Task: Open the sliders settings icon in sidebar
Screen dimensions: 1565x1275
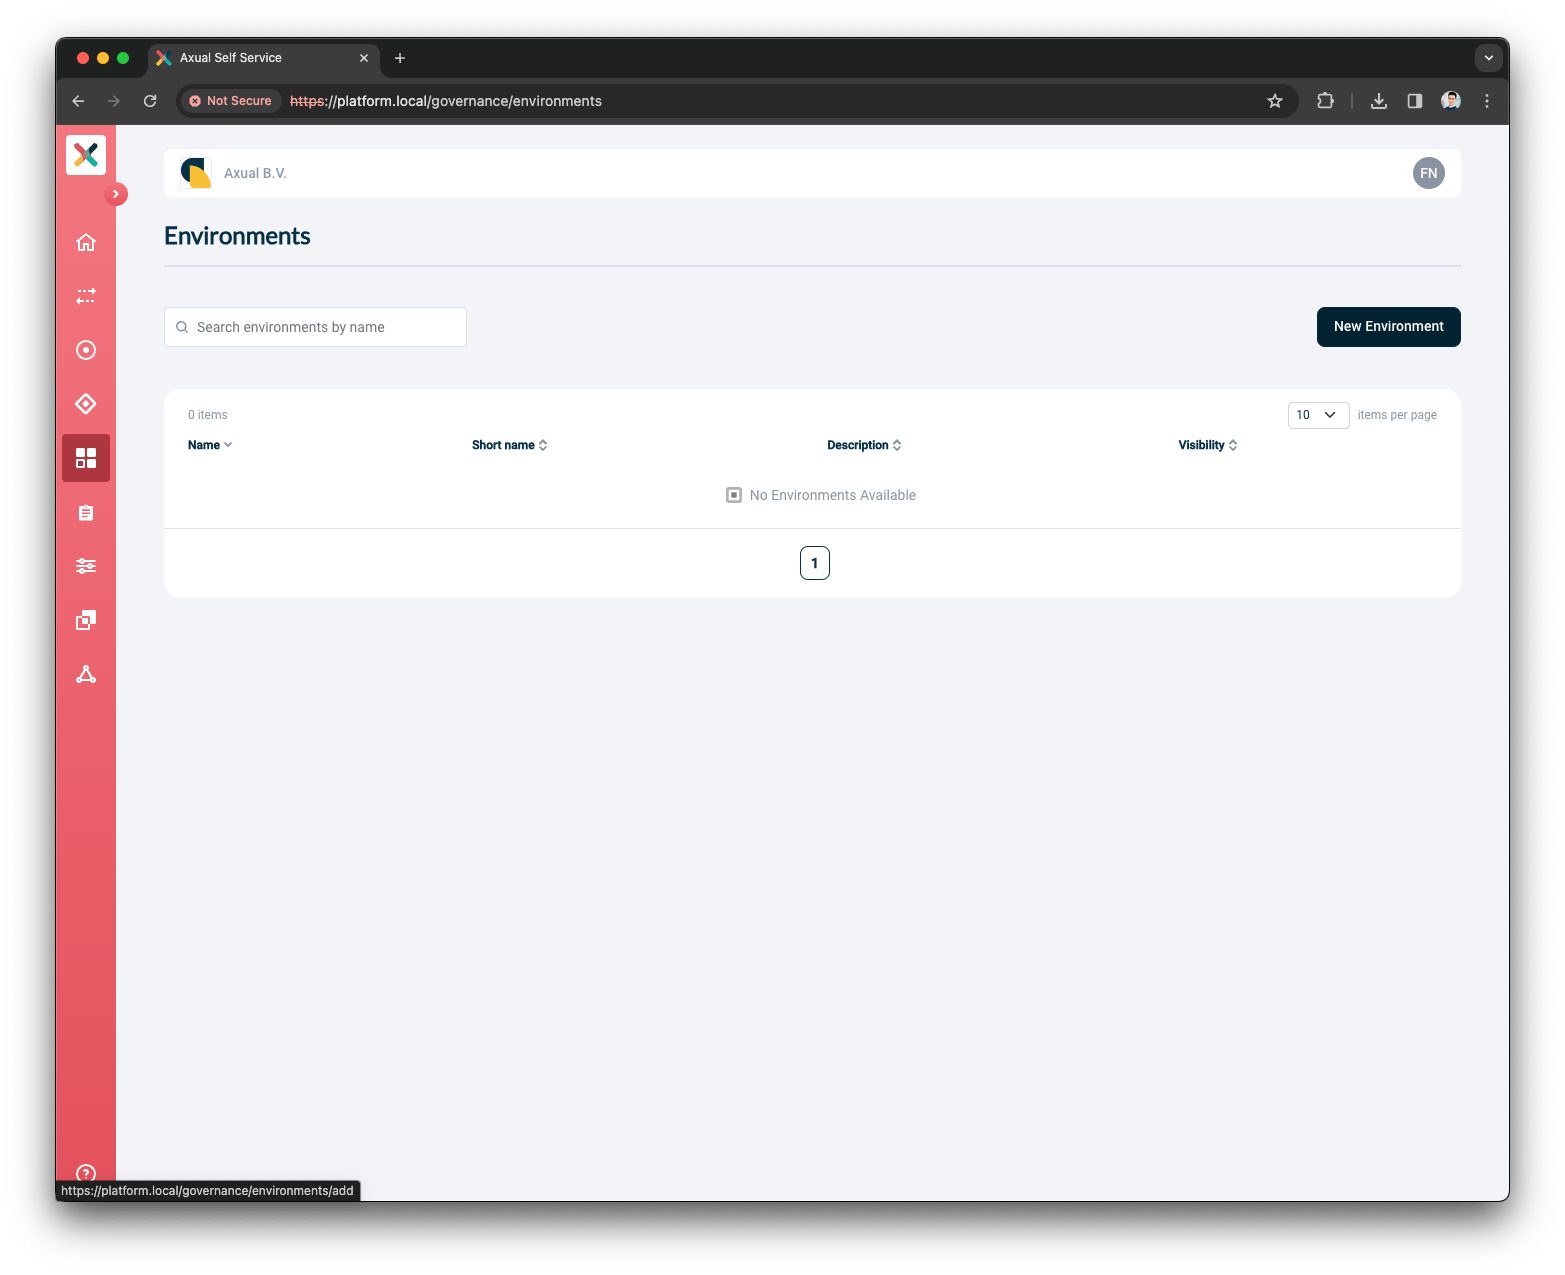Action: pyautogui.click(x=86, y=566)
